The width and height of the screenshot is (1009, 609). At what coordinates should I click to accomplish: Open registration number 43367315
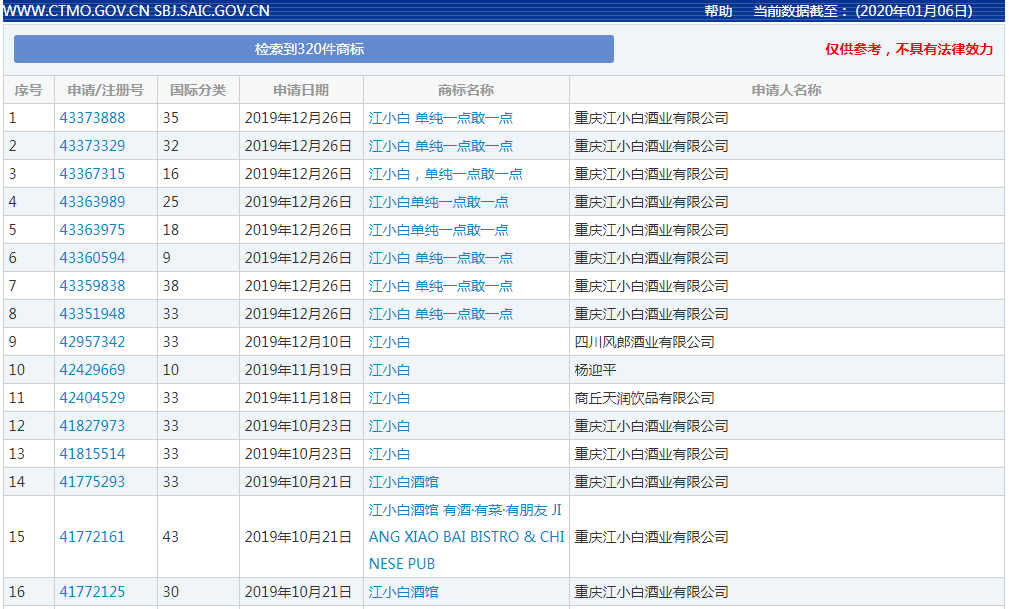point(92,174)
